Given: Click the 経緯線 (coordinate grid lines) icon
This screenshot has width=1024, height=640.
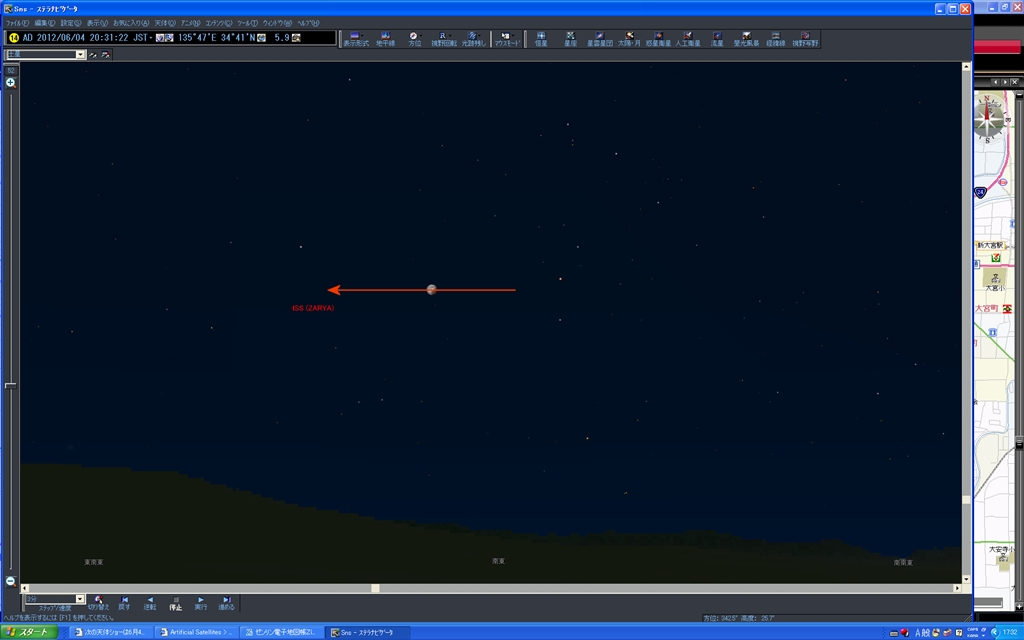Looking at the screenshot, I should click(x=775, y=38).
